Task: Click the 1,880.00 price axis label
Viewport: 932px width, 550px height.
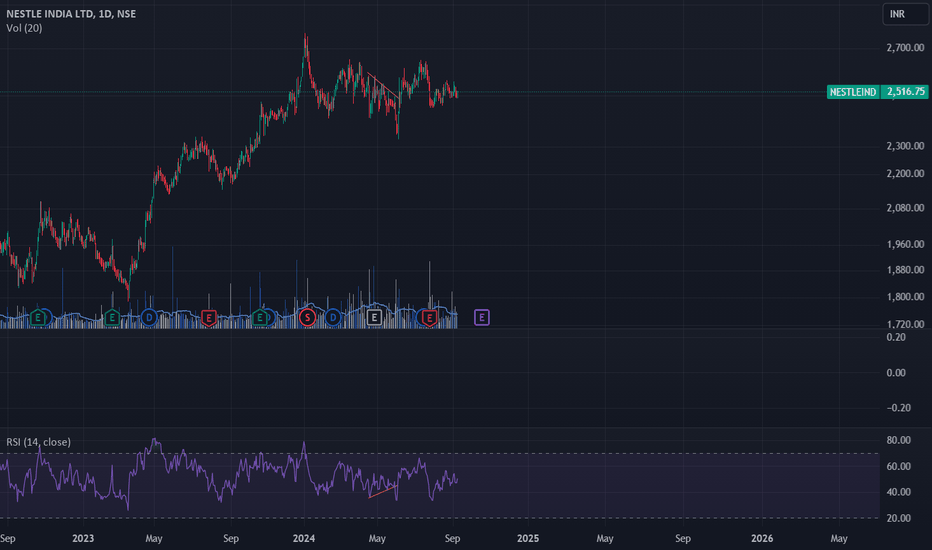Action: pyautogui.click(x=905, y=270)
